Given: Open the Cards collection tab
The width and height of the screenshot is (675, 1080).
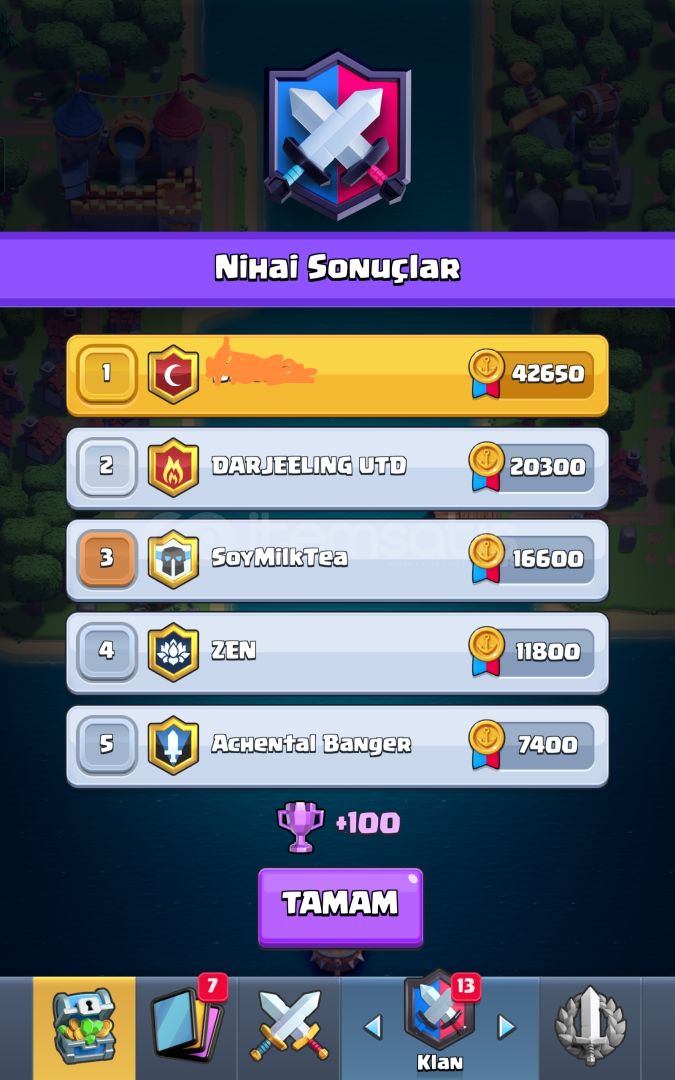Looking at the screenshot, I should (x=187, y=1028).
